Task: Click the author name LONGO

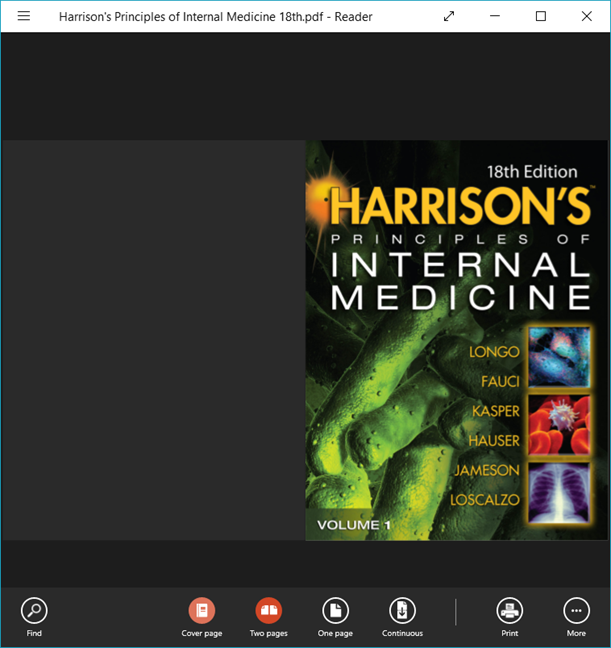Action: 494,352
